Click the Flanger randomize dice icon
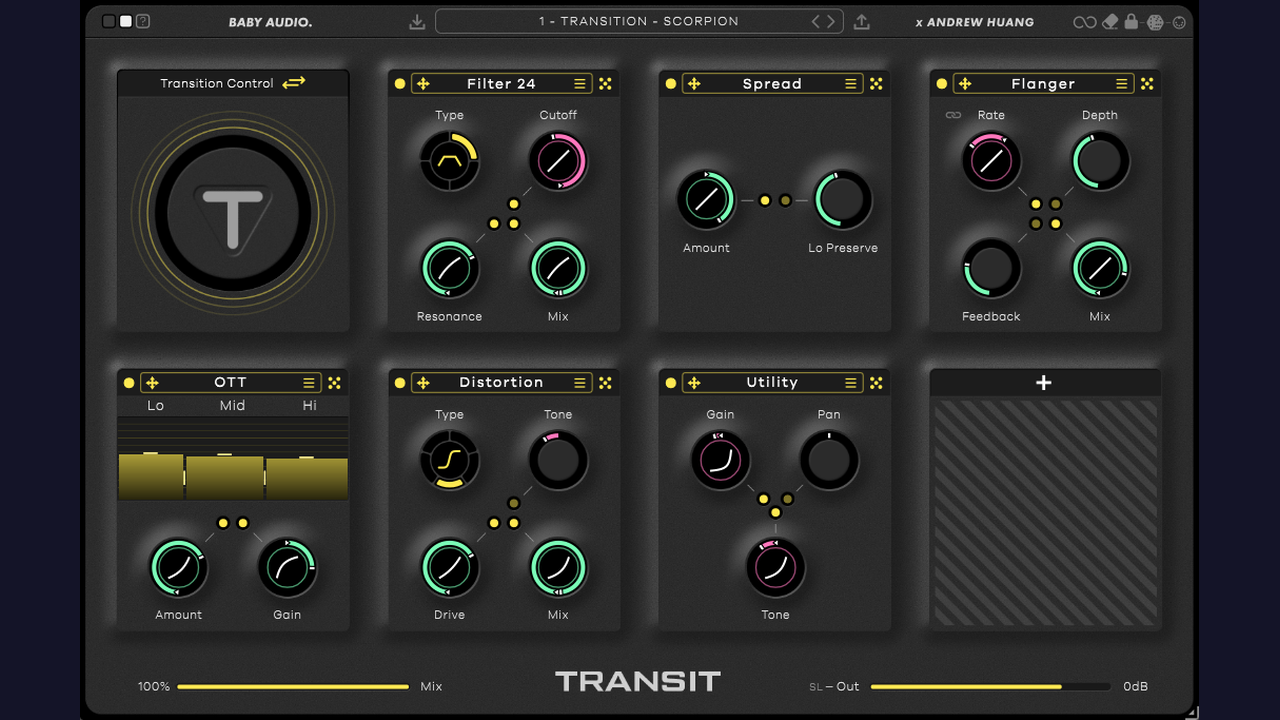Screen dimensions: 1280x720 [x=1147, y=84]
